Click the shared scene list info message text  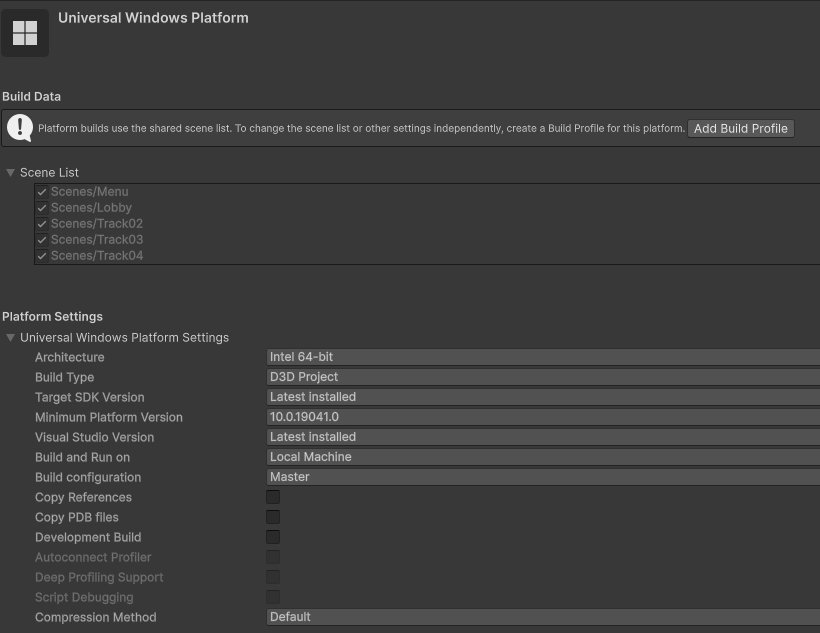pyautogui.click(x=361, y=129)
